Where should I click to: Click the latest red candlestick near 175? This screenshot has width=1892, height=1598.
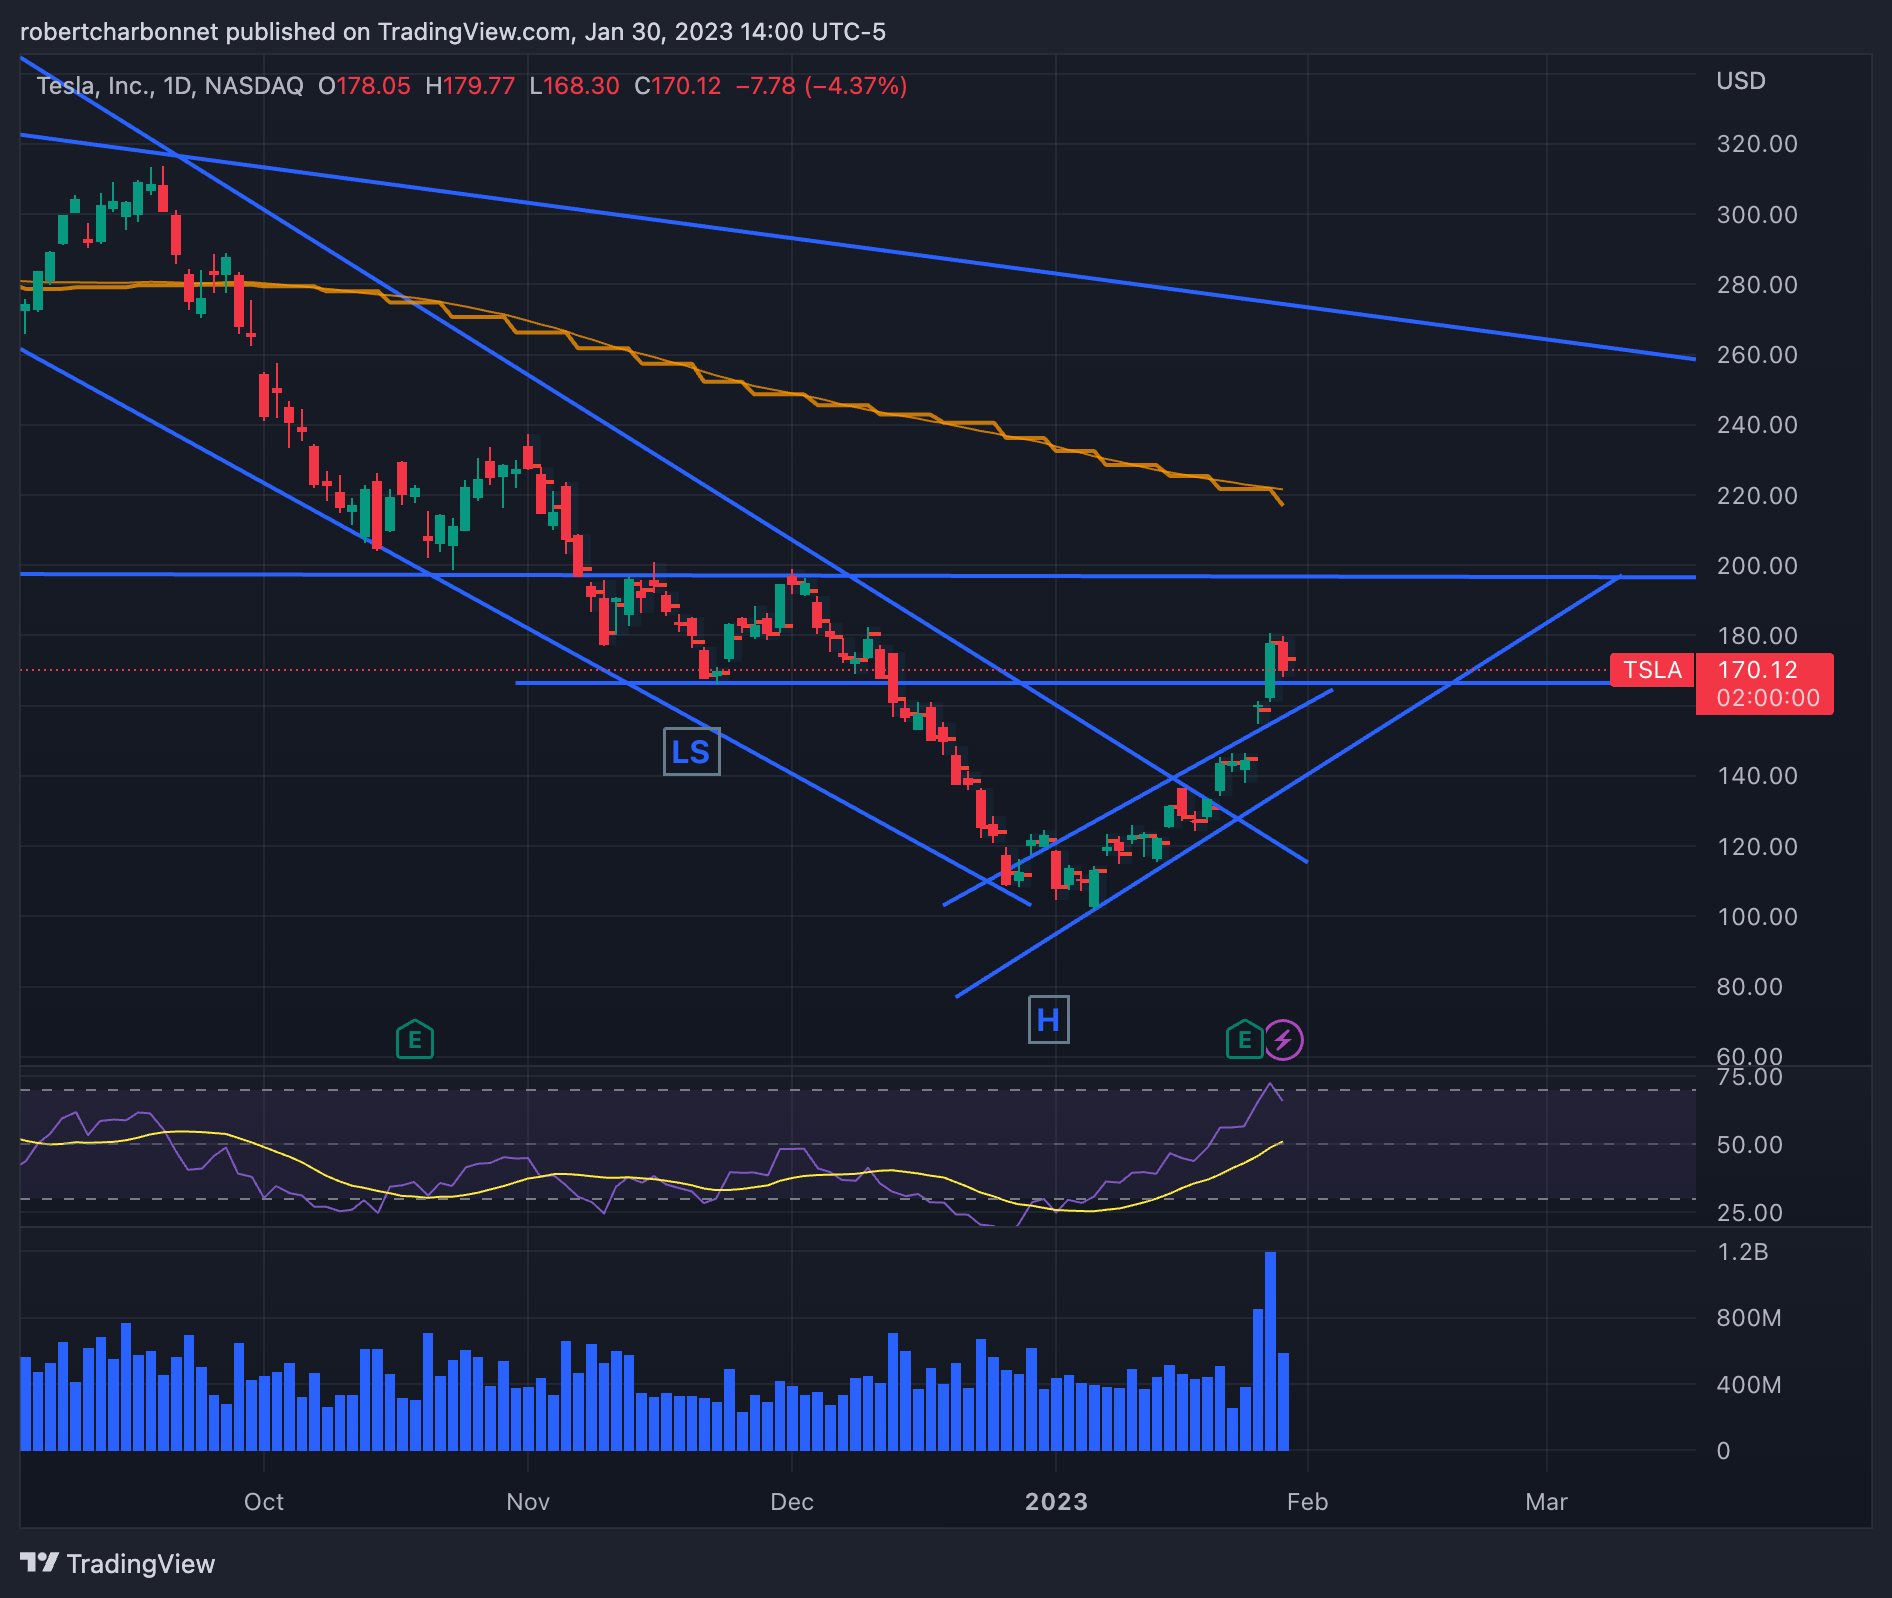point(1283,657)
